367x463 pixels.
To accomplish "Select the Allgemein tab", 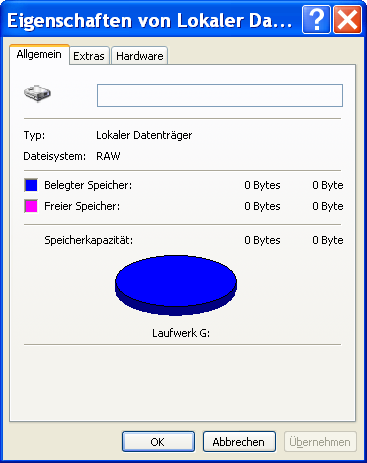I will click(39, 54).
